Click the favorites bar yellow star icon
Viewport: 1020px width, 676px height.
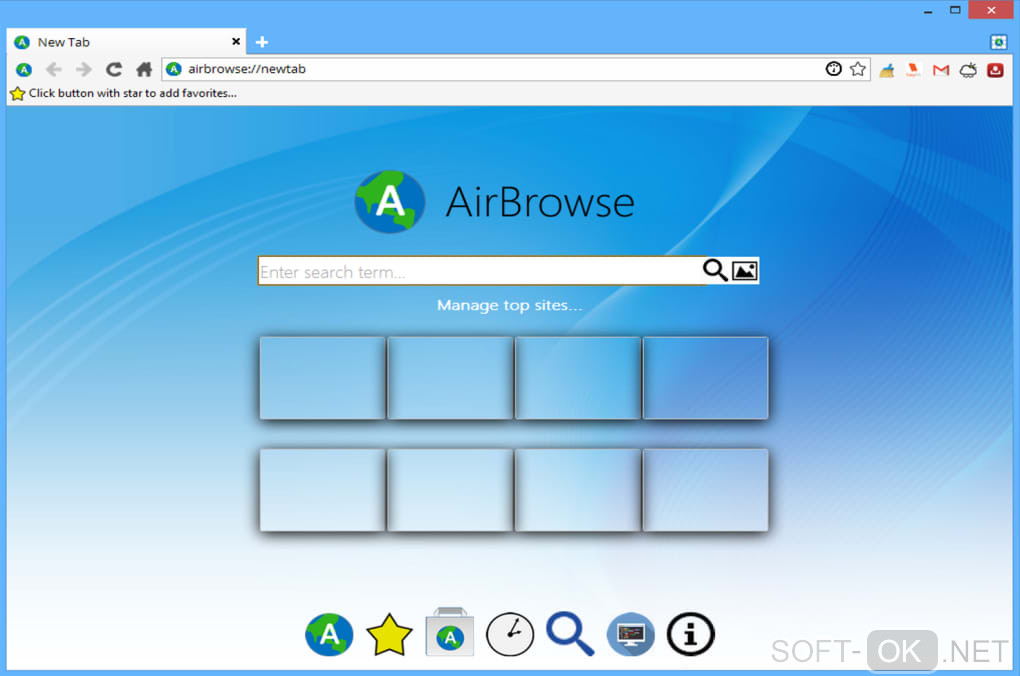(18, 94)
